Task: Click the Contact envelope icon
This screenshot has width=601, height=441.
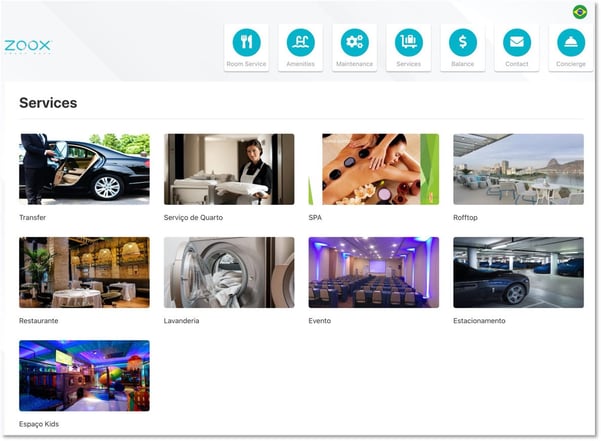Action: tap(517, 42)
